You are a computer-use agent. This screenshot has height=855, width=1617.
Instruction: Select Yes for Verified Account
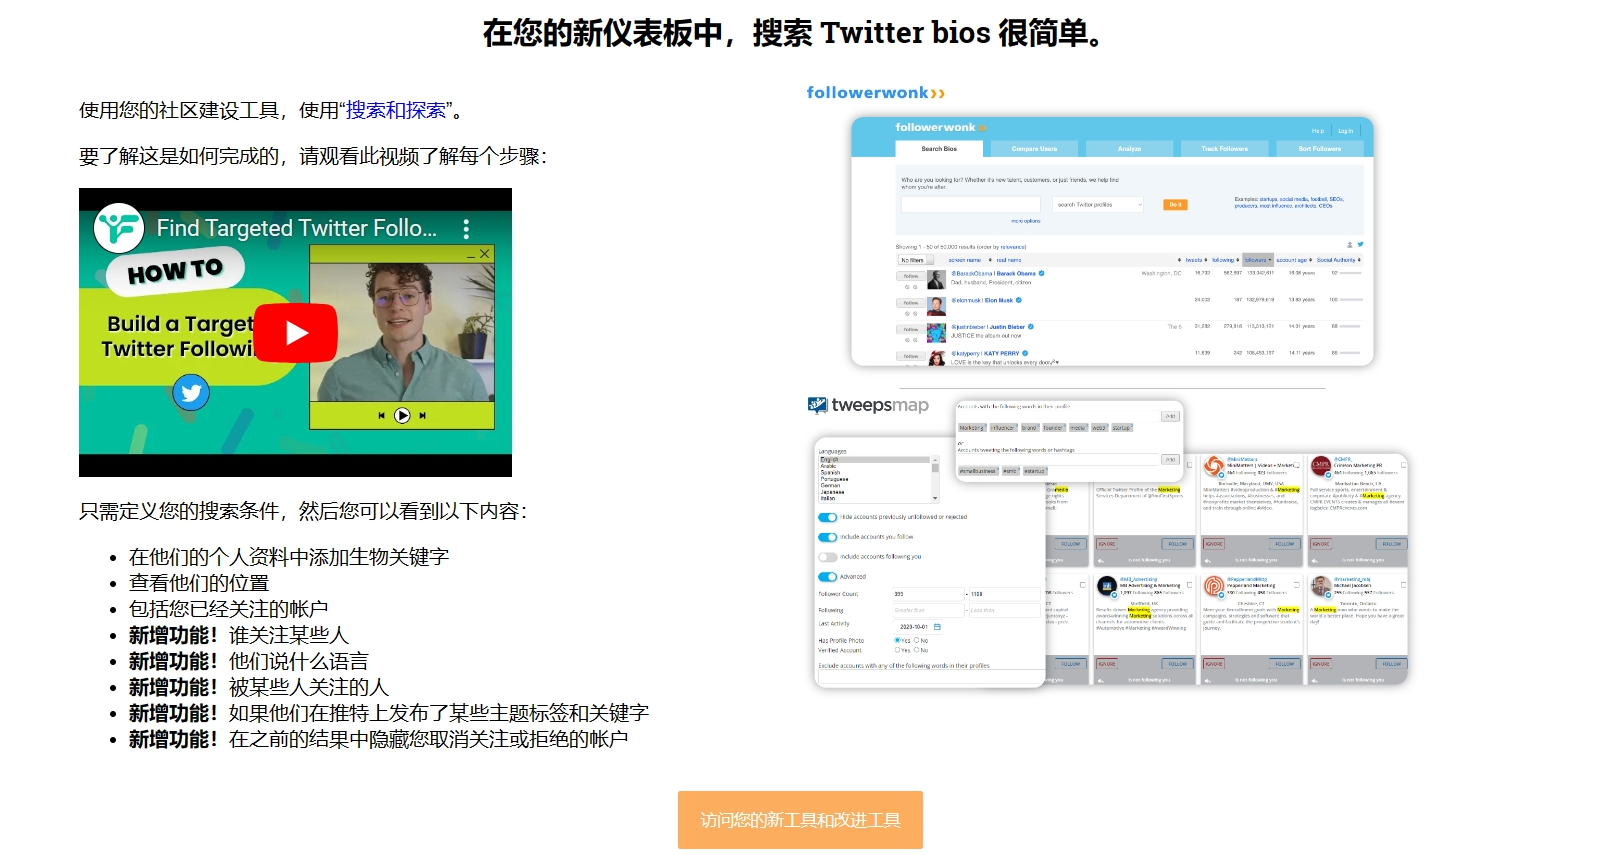(x=897, y=650)
